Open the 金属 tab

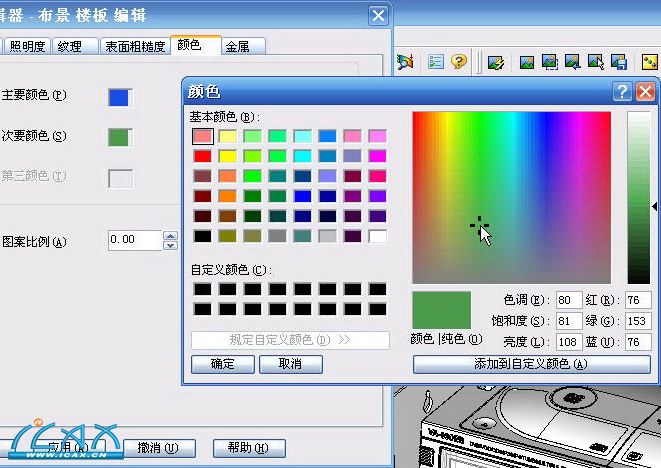tap(244, 46)
